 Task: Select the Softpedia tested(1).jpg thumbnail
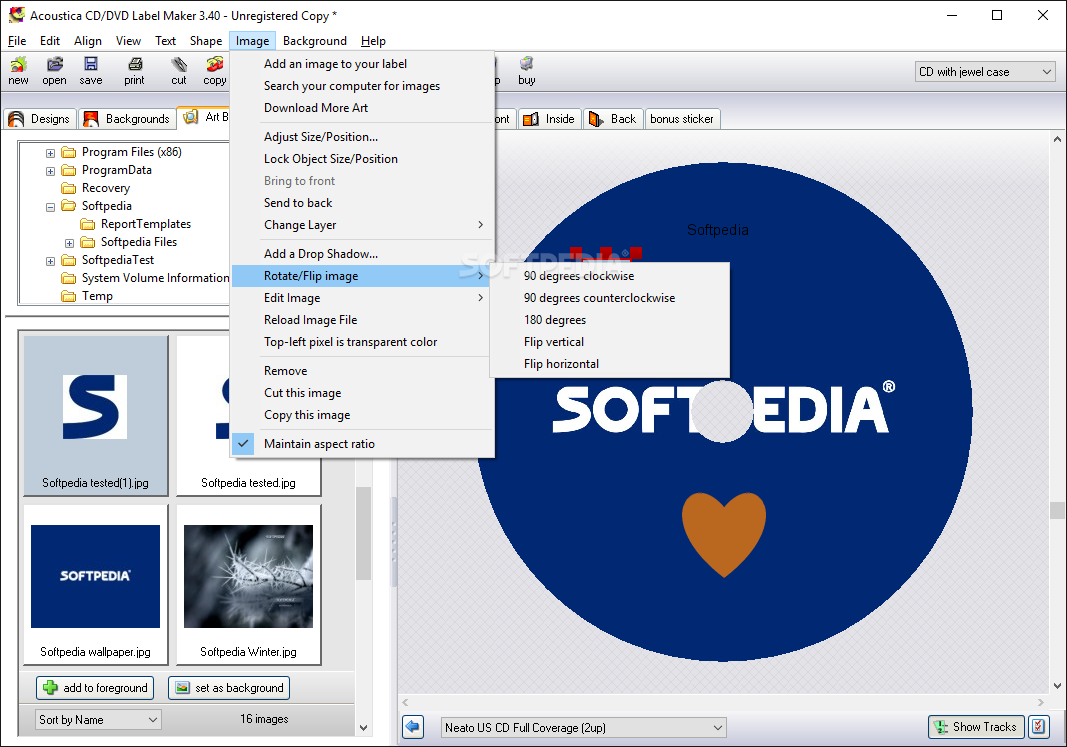pos(95,414)
